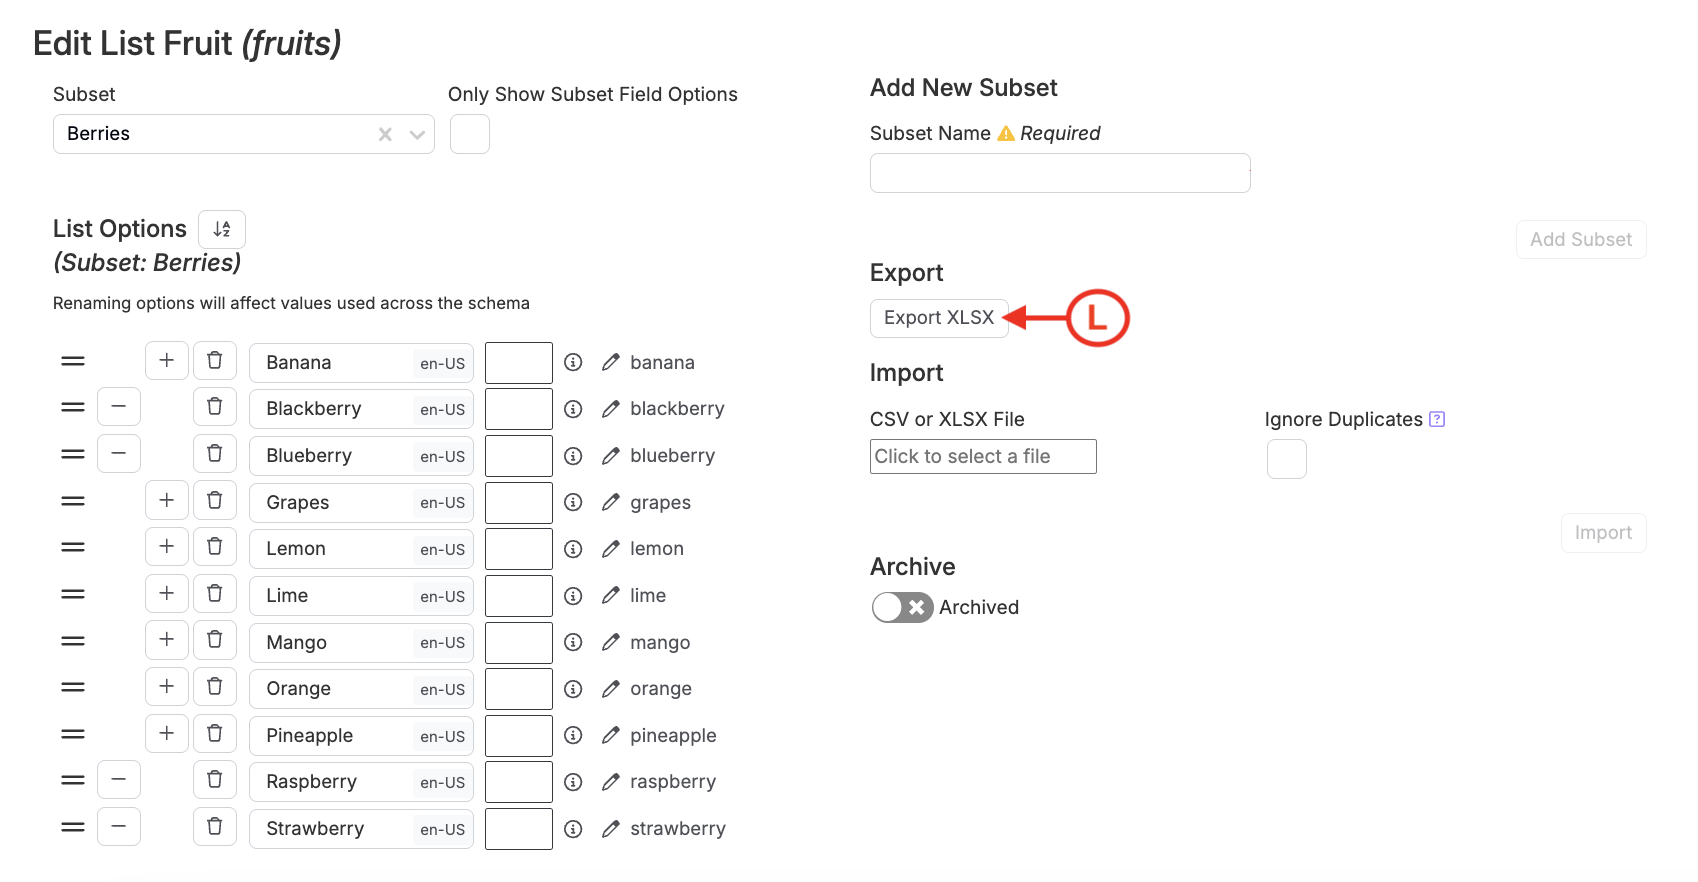Check the Ignore Duplicates checkbox
This screenshot has width=1698, height=882.
[x=1286, y=459]
